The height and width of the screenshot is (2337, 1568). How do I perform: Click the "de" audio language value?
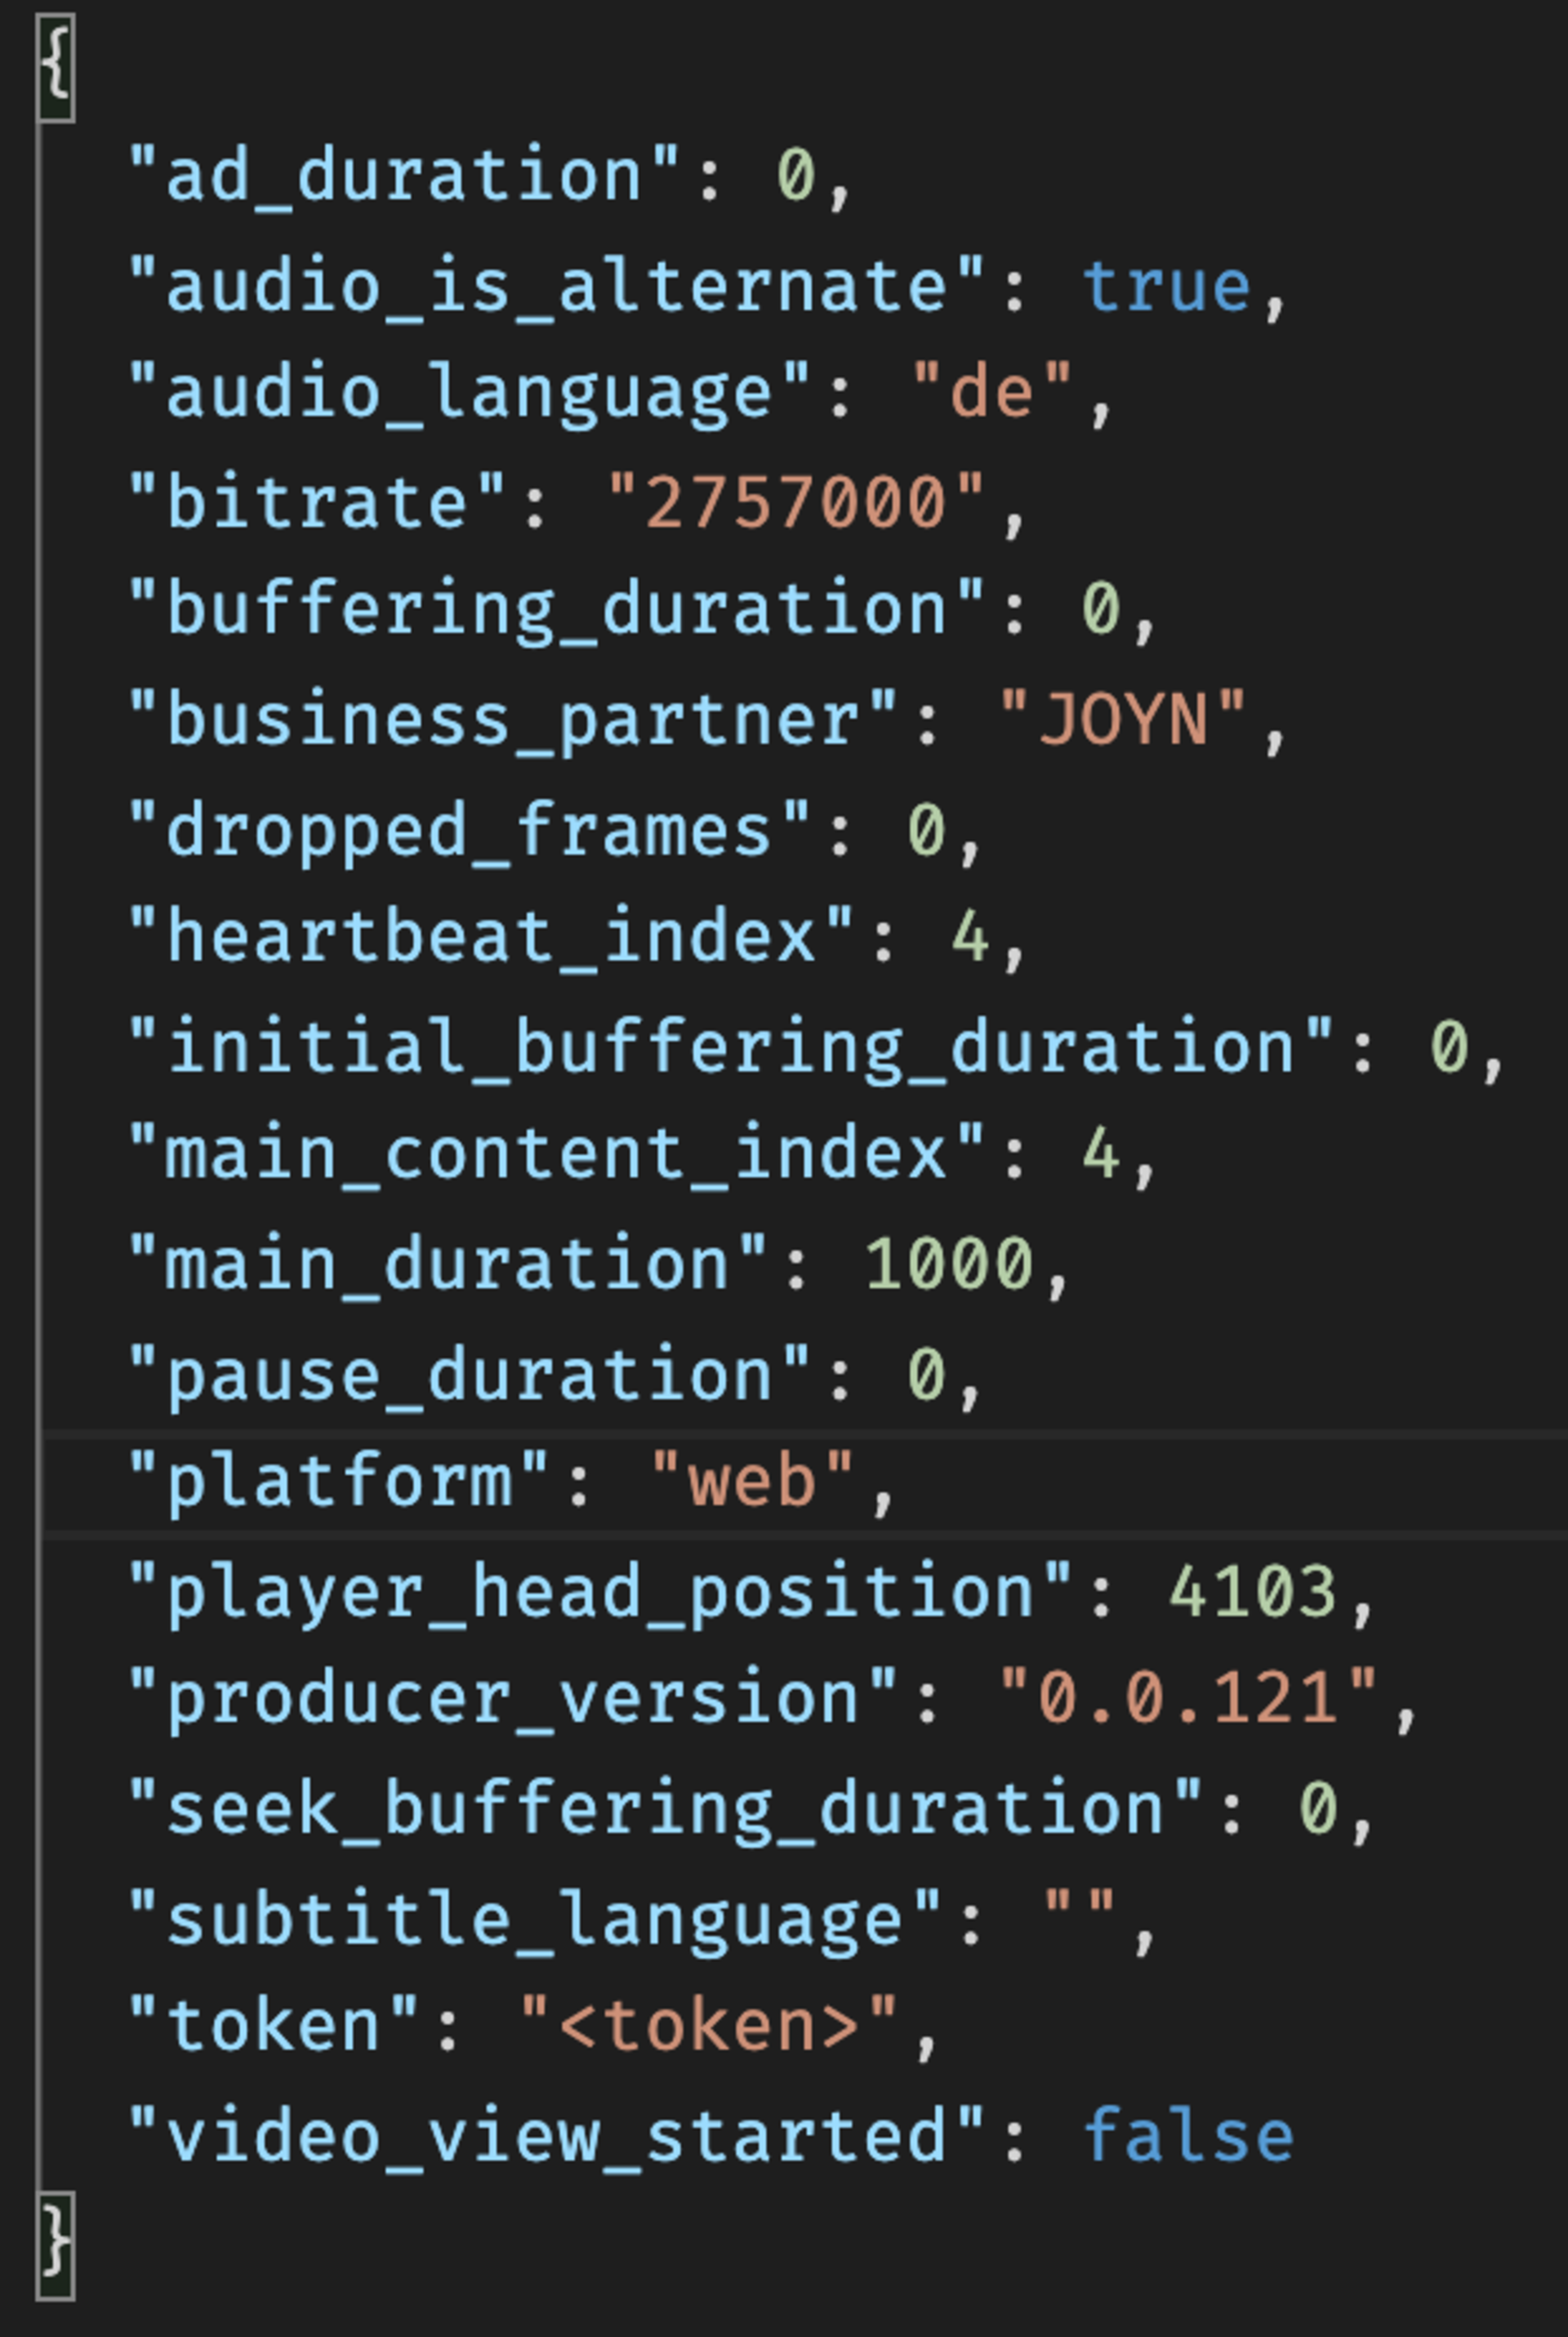pyautogui.click(x=991, y=392)
